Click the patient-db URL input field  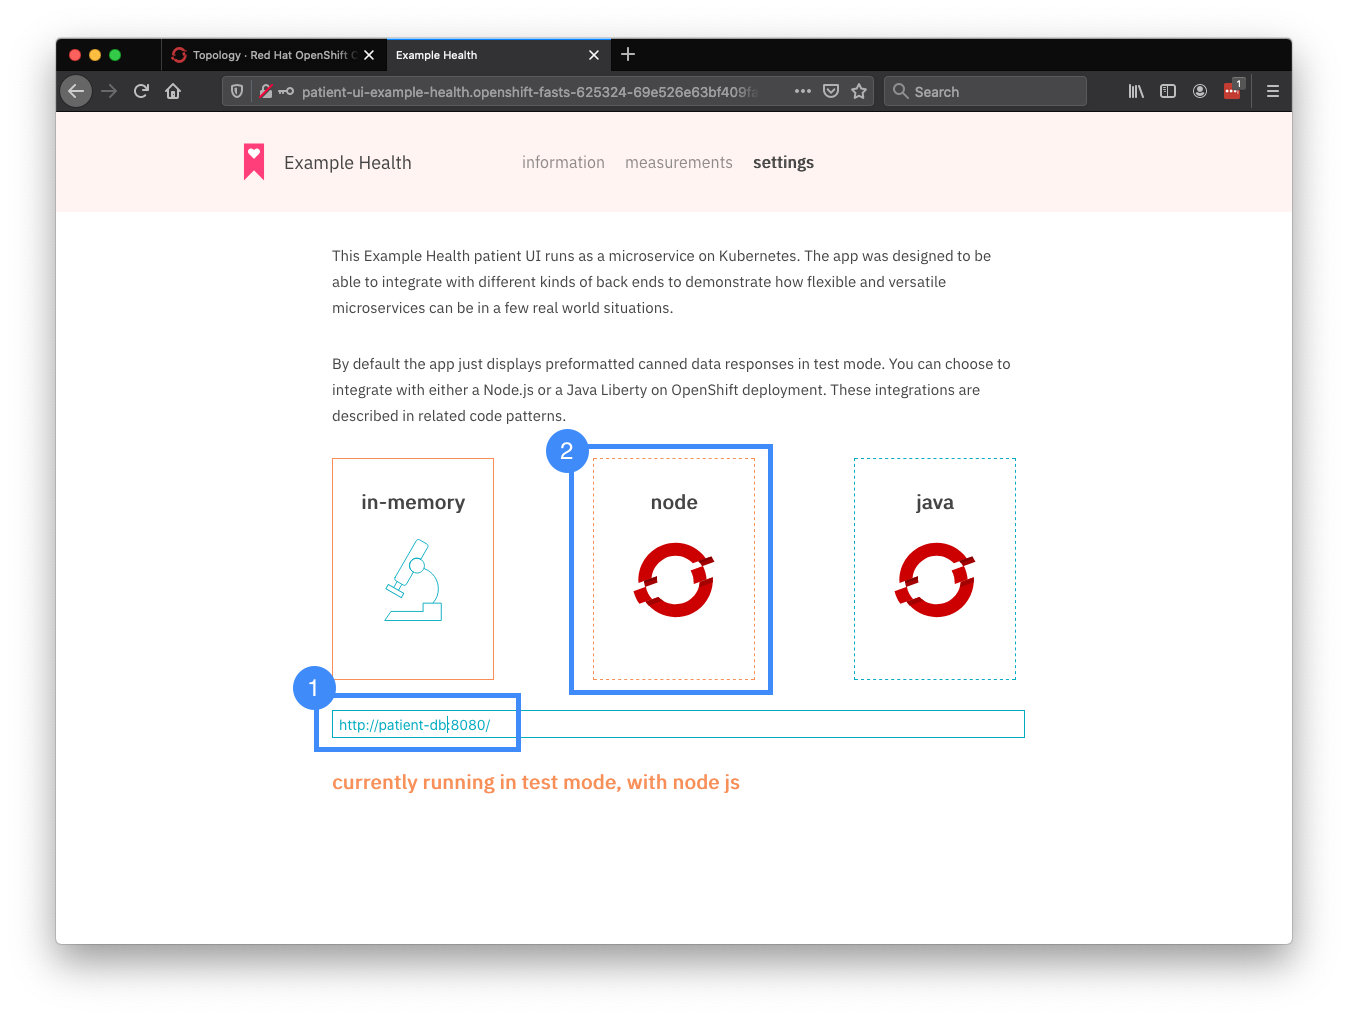678,724
